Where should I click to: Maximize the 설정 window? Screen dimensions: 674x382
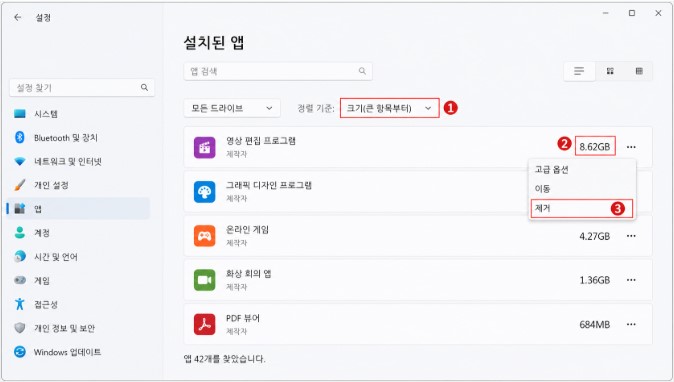click(632, 13)
